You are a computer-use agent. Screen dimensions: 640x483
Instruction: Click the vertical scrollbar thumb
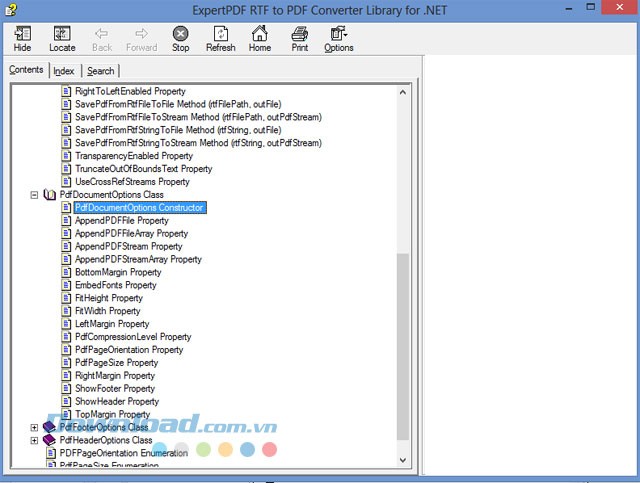pos(403,347)
